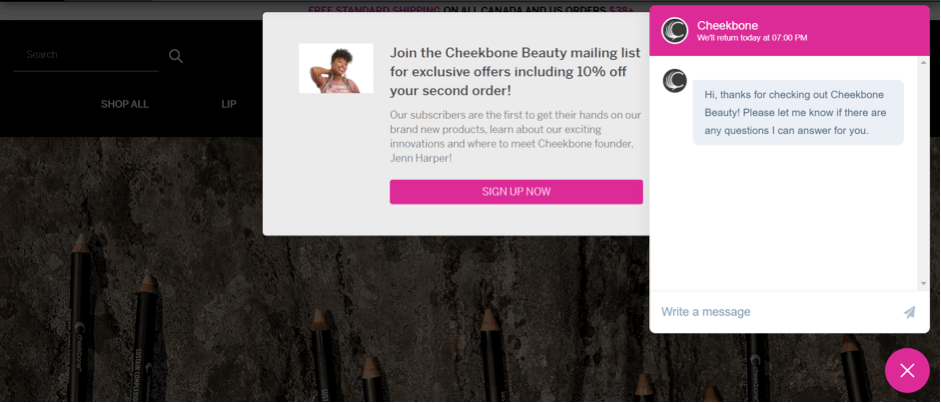This screenshot has height=403, width=941.
Task: Click the Cheekbone logo in chat header
Action: tap(675, 31)
